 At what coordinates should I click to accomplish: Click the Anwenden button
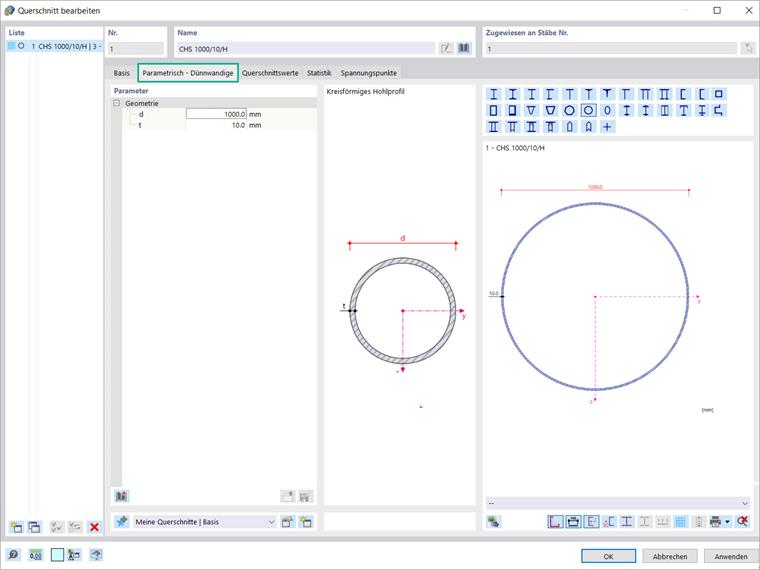coord(730,556)
